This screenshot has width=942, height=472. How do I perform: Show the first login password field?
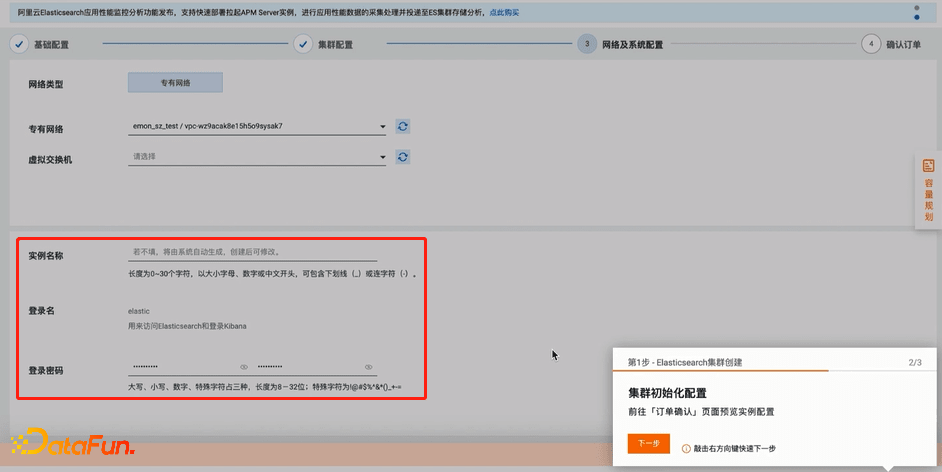click(x=244, y=367)
